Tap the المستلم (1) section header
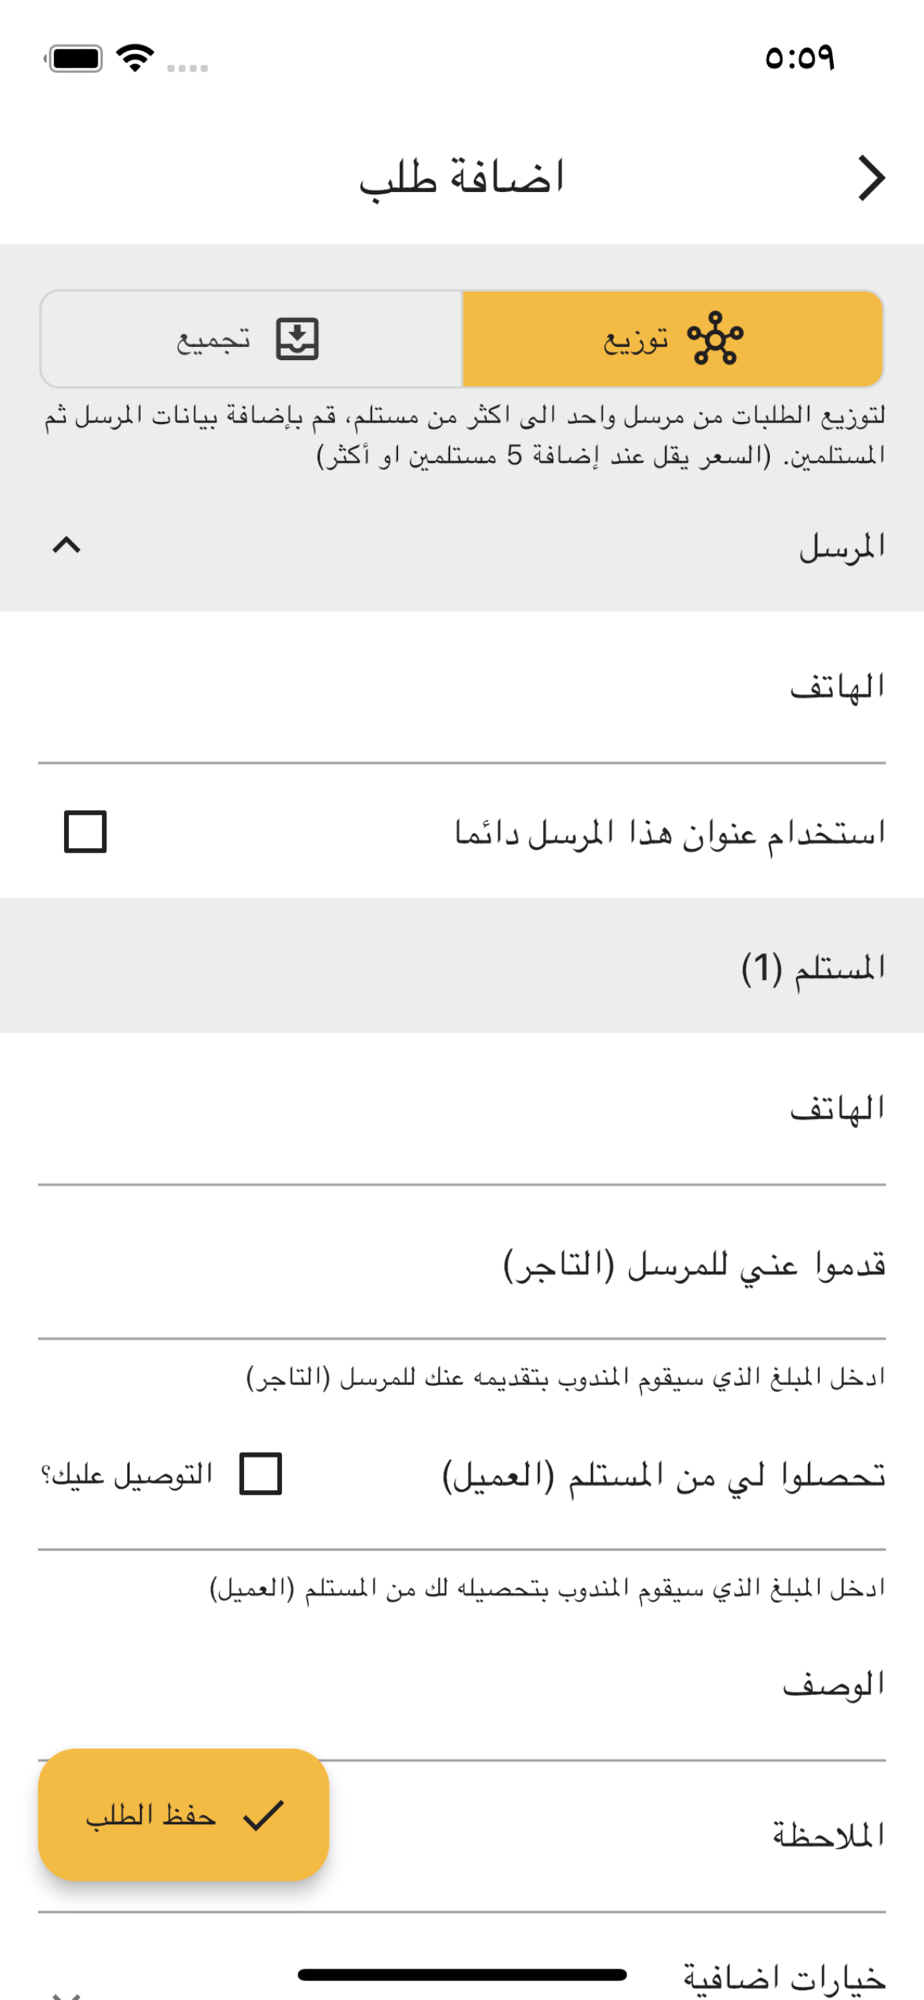 point(462,966)
